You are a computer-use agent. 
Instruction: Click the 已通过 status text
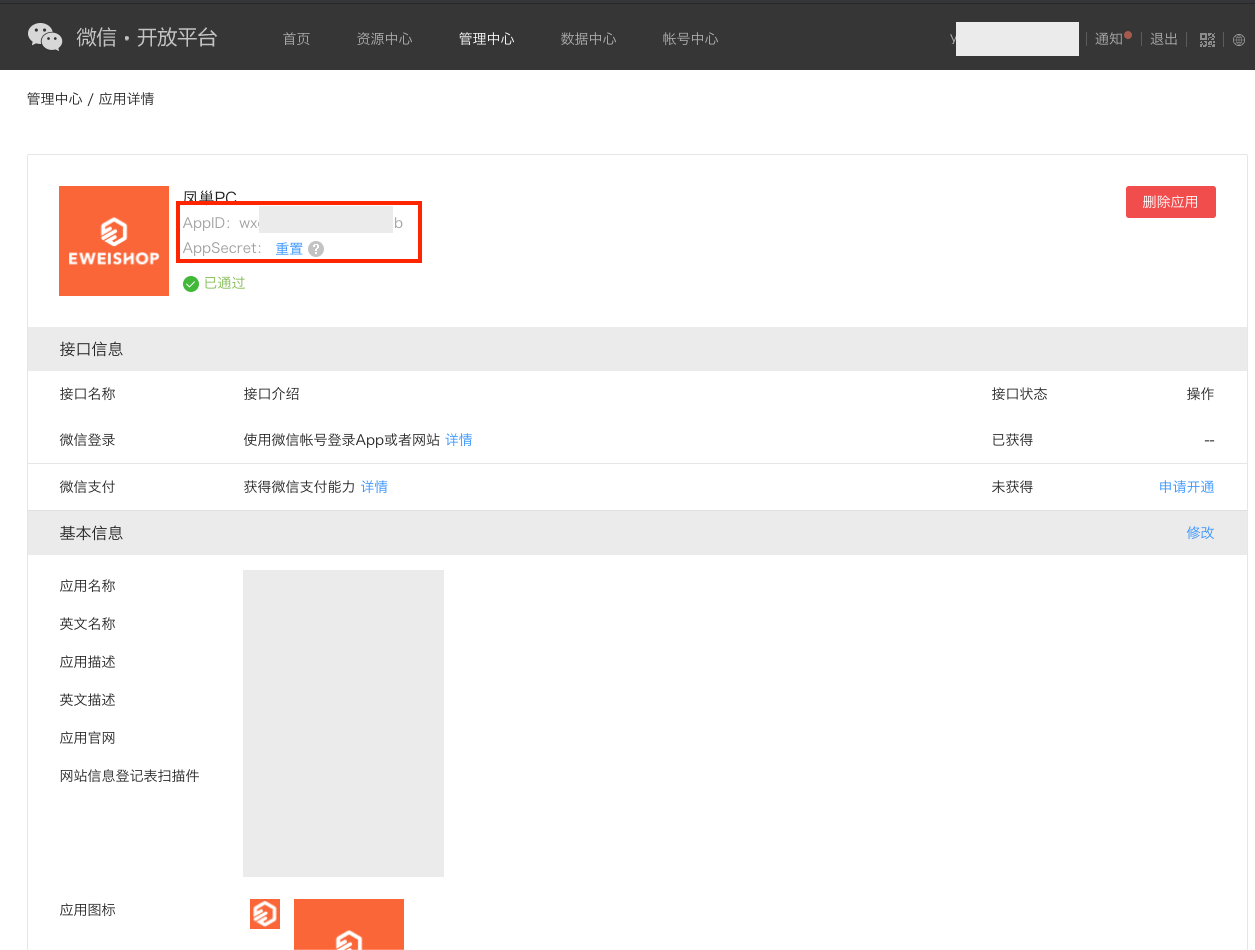coord(225,284)
